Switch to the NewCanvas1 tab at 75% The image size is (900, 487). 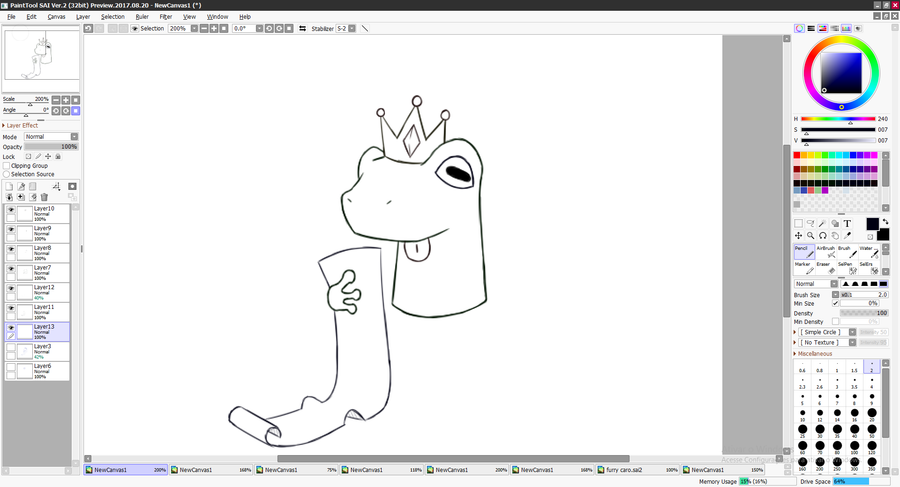pyautogui.click(x=296, y=470)
